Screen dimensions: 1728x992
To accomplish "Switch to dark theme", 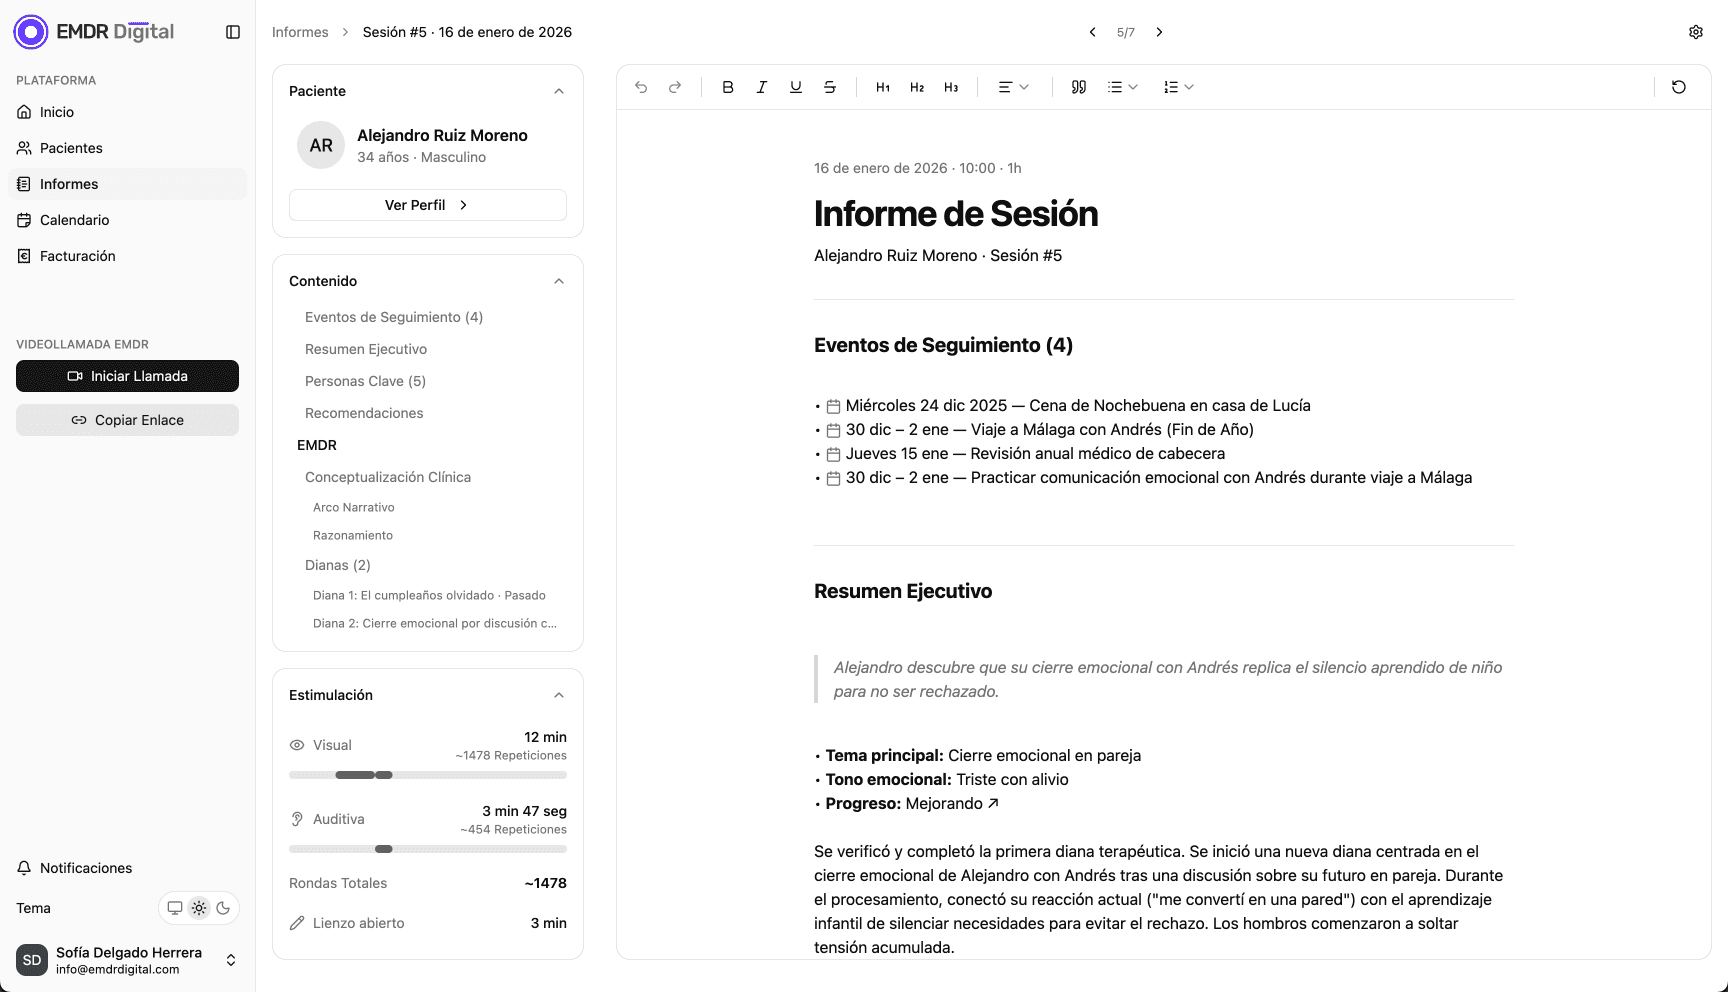I will coord(222,908).
